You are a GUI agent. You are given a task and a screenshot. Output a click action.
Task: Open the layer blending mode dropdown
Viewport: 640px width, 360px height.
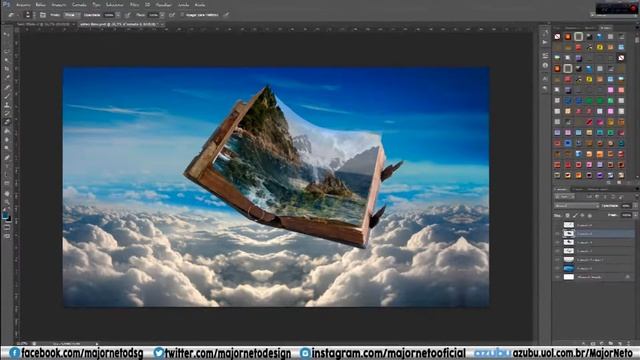(576, 206)
